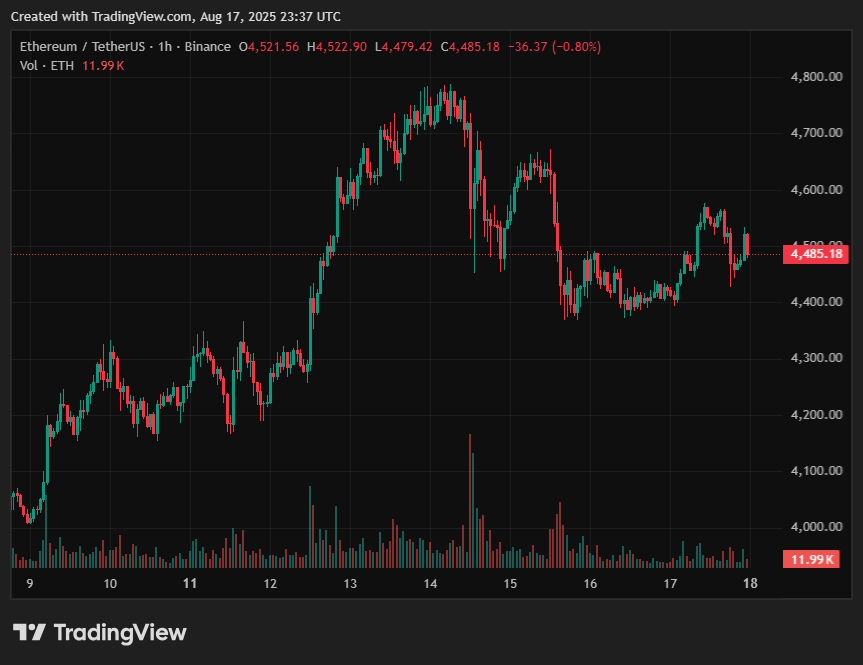Click the Created with TradingView.com caption
The height and width of the screenshot is (665, 863).
[176, 17]
